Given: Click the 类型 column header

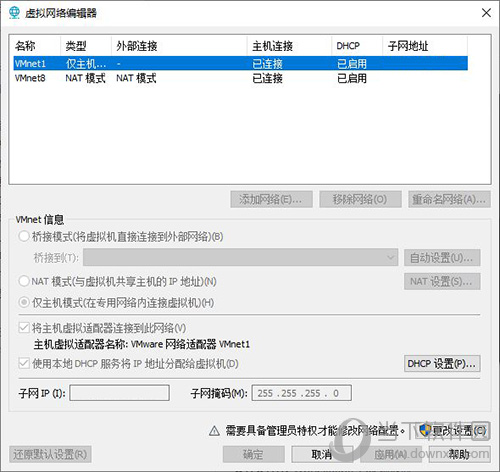Looking at the screenshot, I should [x=86, y=46].
